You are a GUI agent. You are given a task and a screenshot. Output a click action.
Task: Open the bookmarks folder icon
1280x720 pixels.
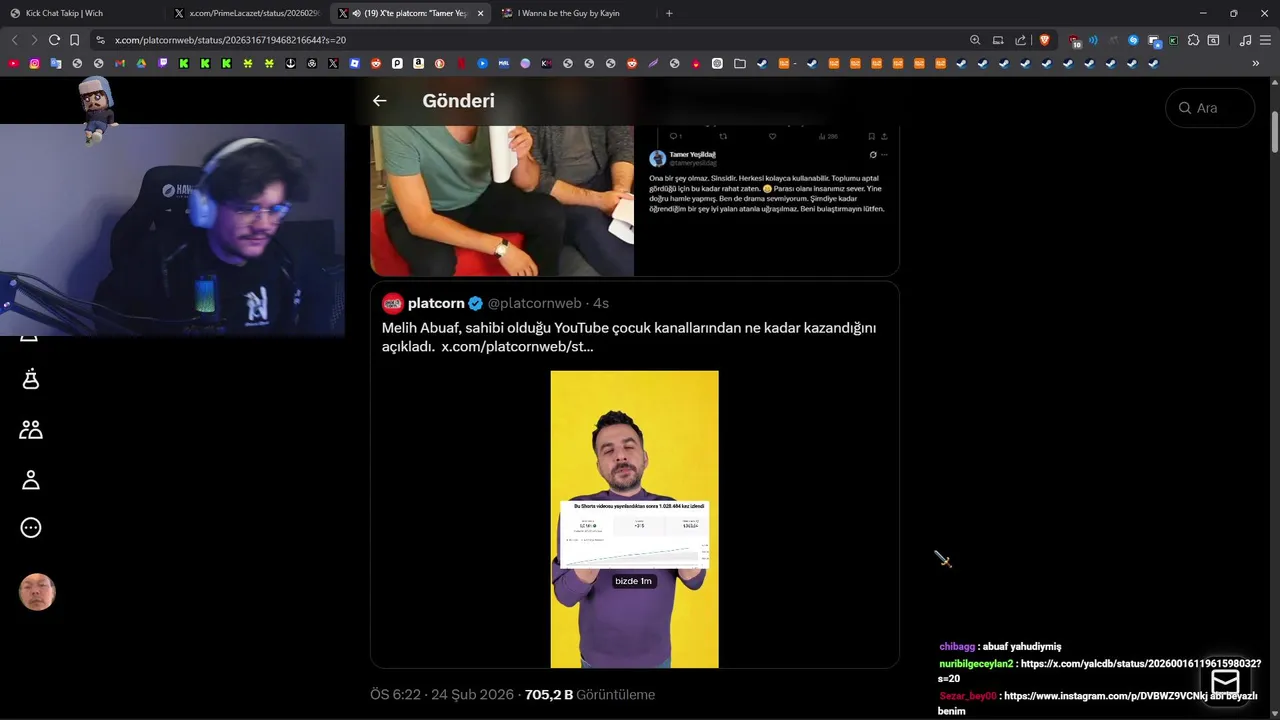tap(740, 63)
